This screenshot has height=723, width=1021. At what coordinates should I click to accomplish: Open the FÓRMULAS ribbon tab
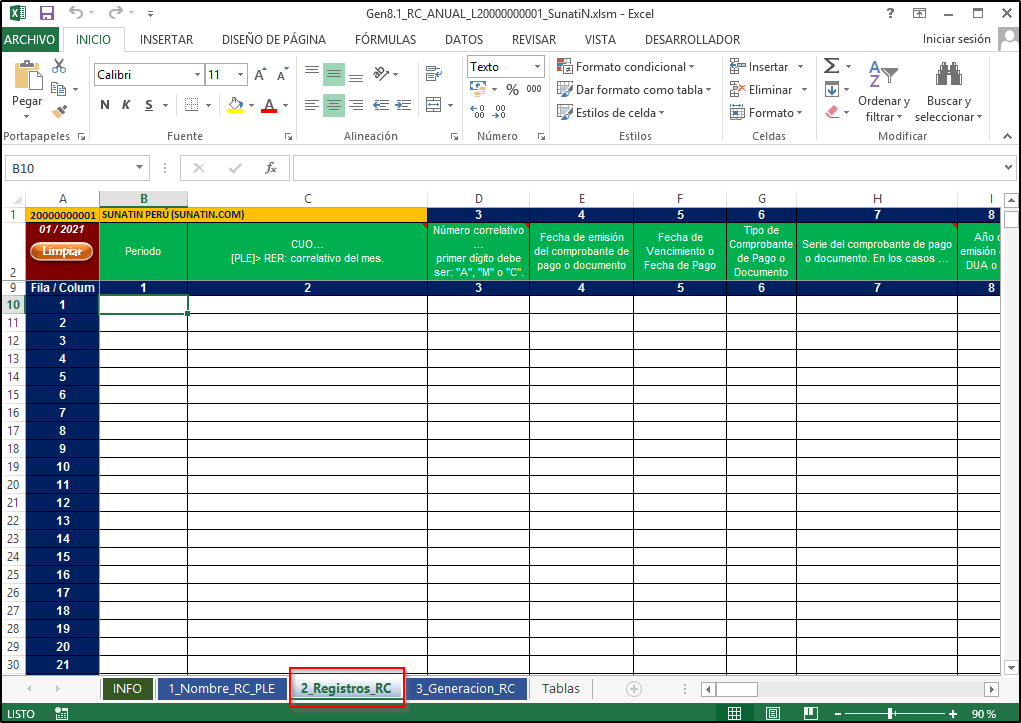(385, 40)
